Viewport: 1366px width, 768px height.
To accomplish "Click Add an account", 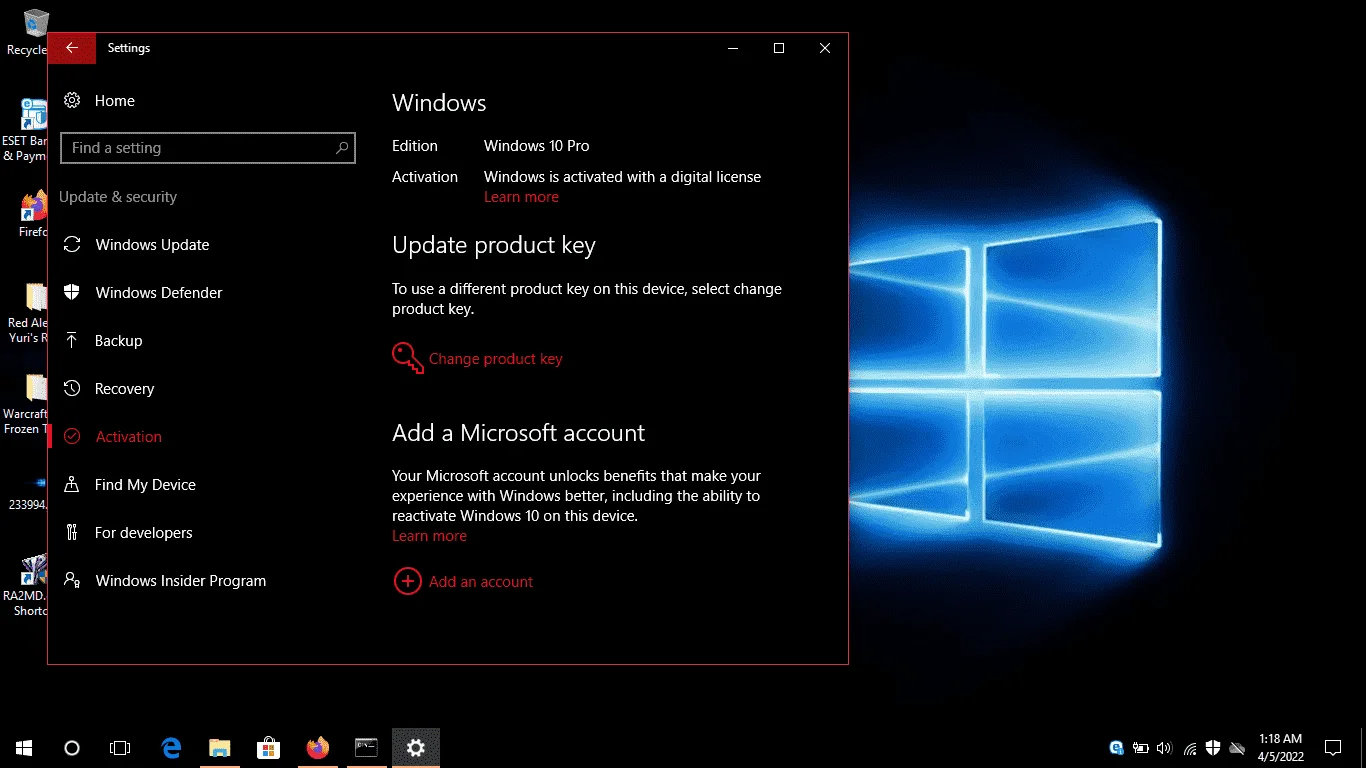I will coord(464,581).
